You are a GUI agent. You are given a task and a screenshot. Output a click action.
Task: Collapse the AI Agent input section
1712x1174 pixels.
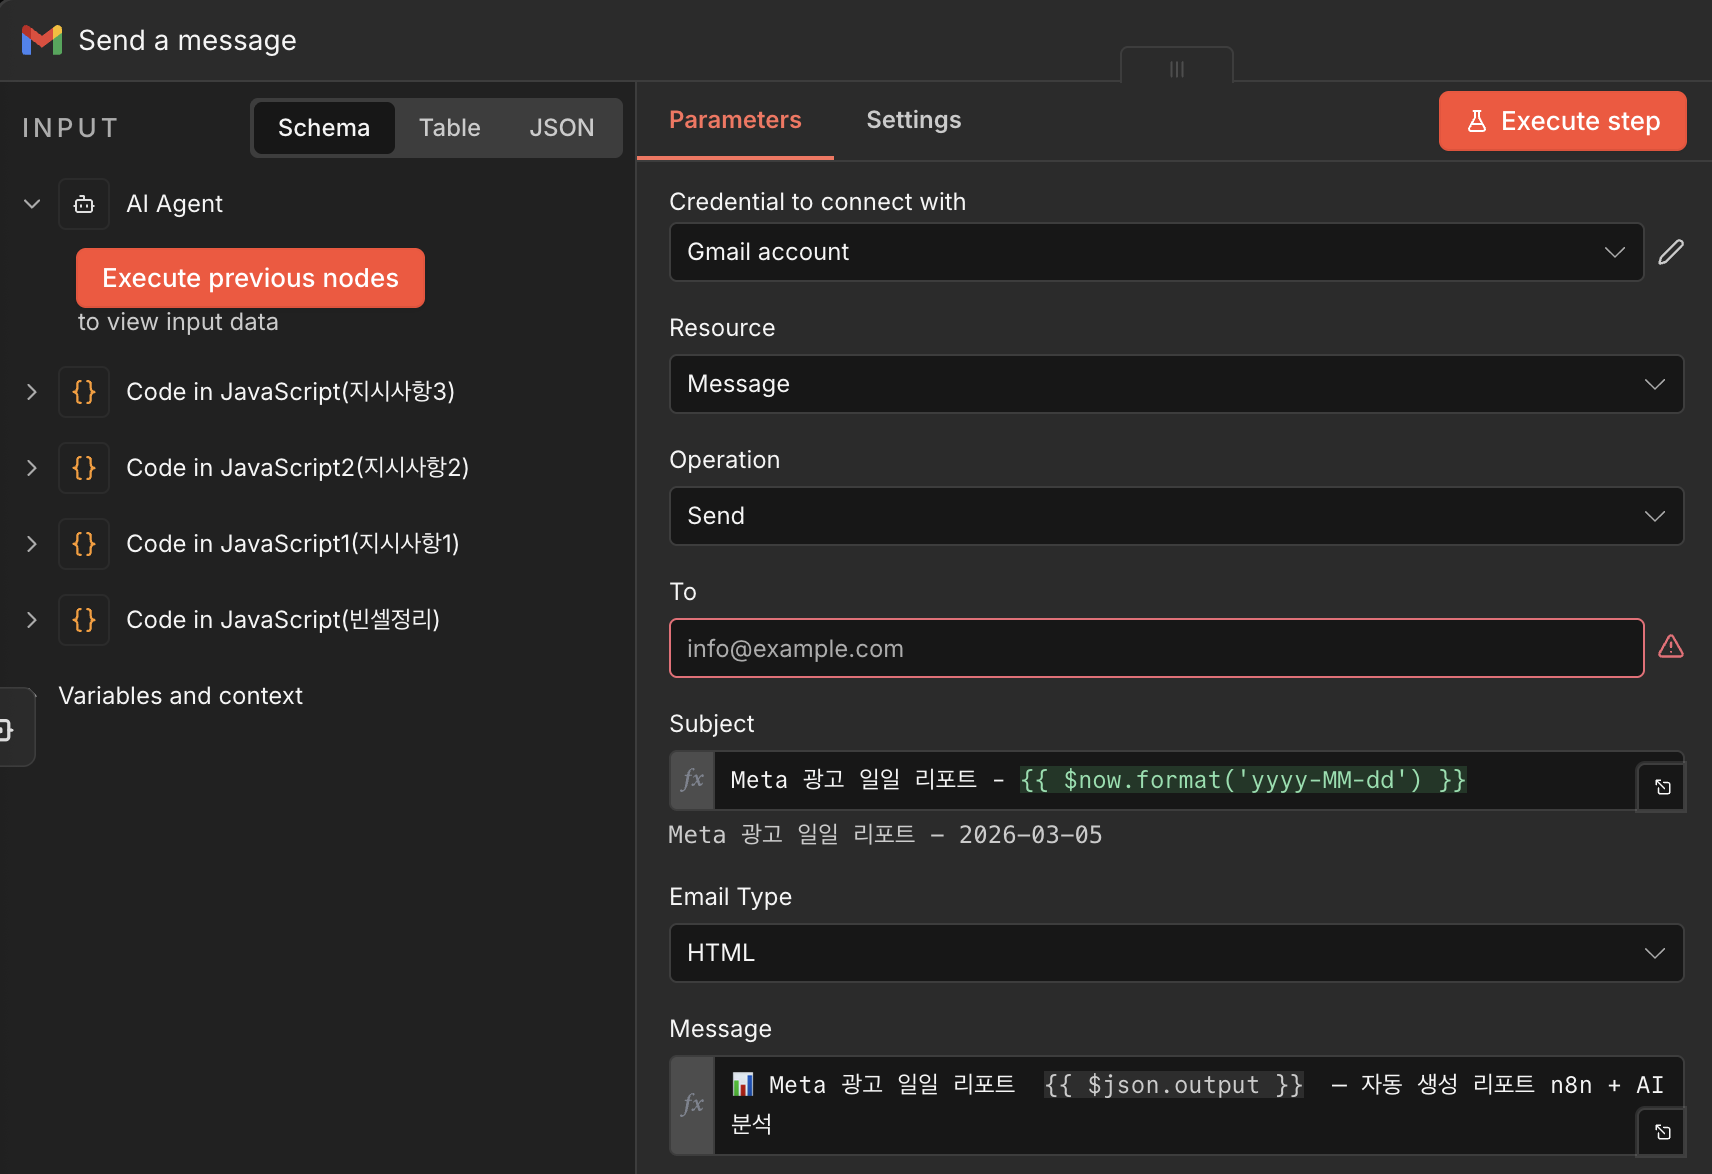32,204
